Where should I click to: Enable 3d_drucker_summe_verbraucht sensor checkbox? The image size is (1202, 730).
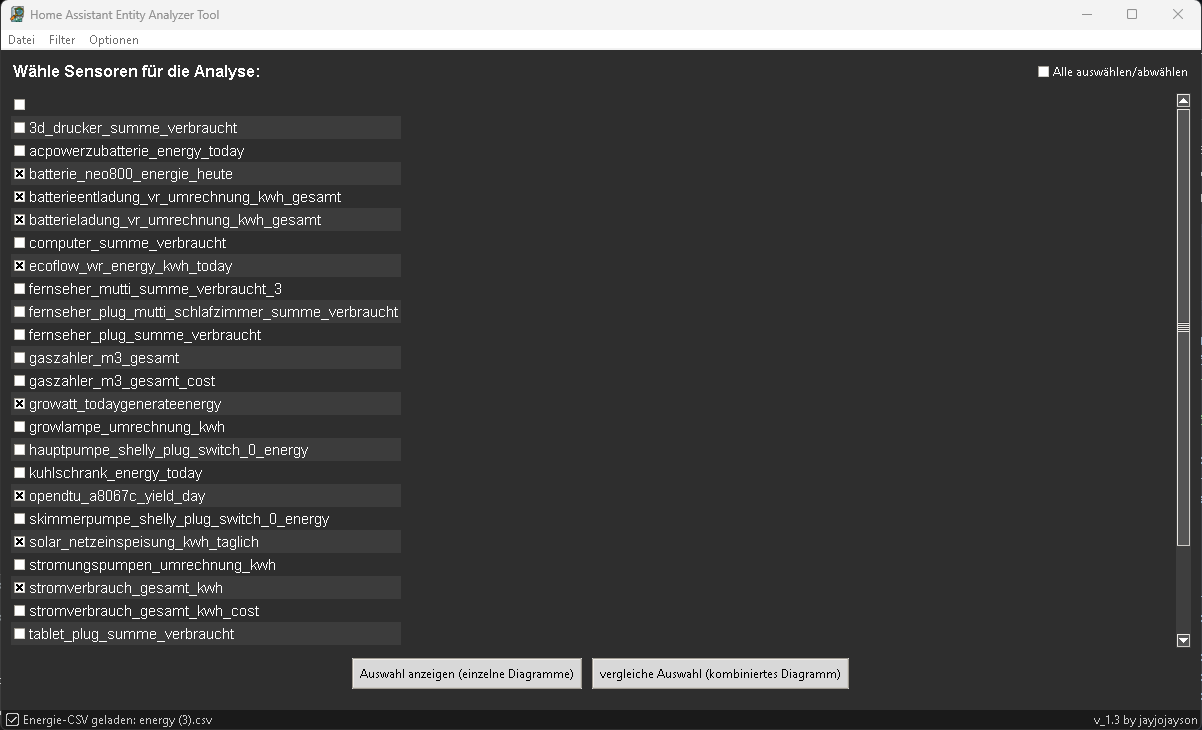point(19,128)
